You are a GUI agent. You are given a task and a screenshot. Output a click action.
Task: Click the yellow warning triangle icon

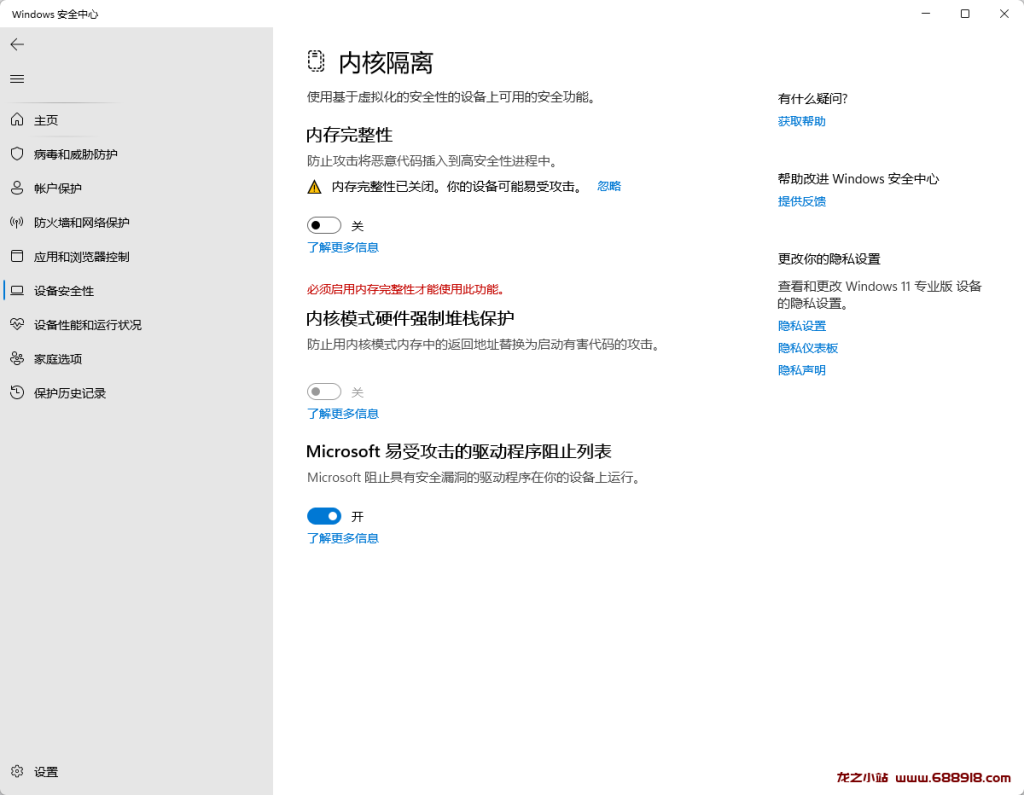(x=314, y=187)
